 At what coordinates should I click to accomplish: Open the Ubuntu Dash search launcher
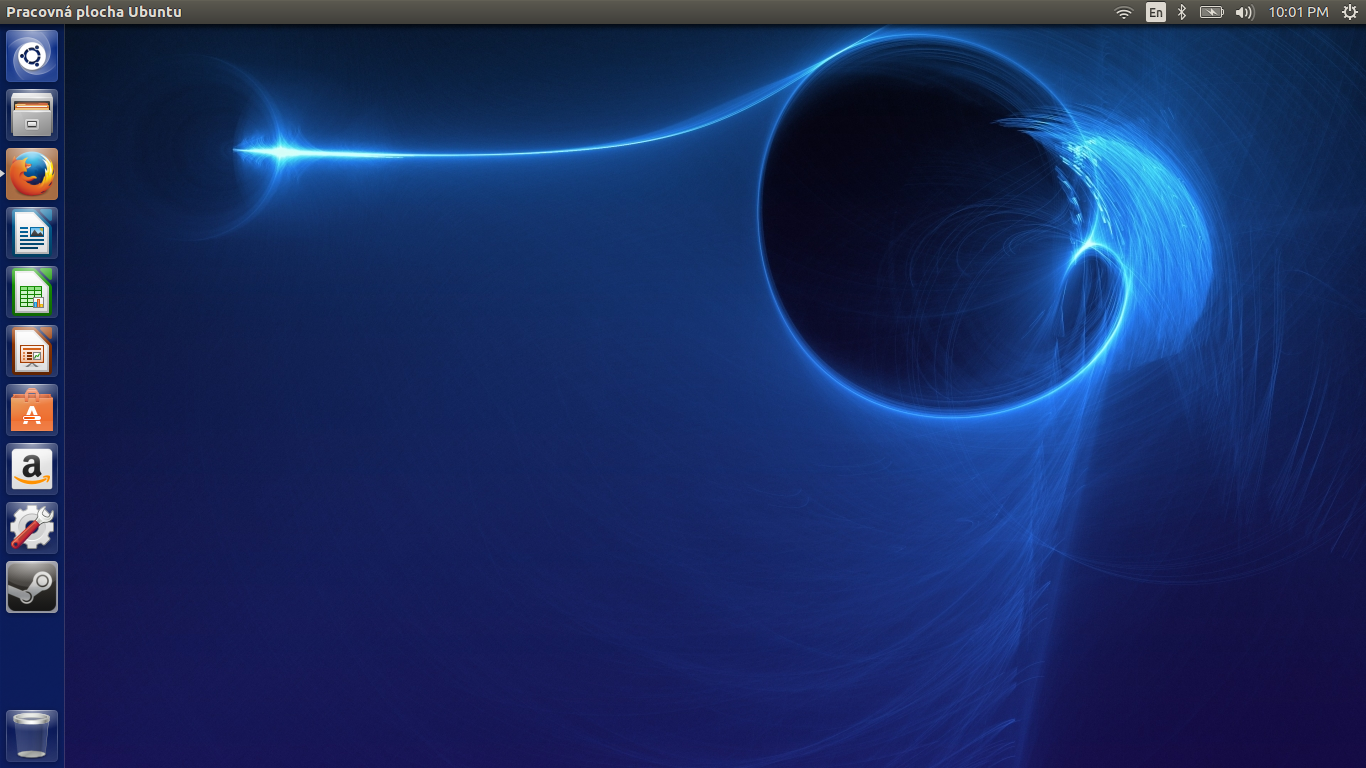click(32, 56)
